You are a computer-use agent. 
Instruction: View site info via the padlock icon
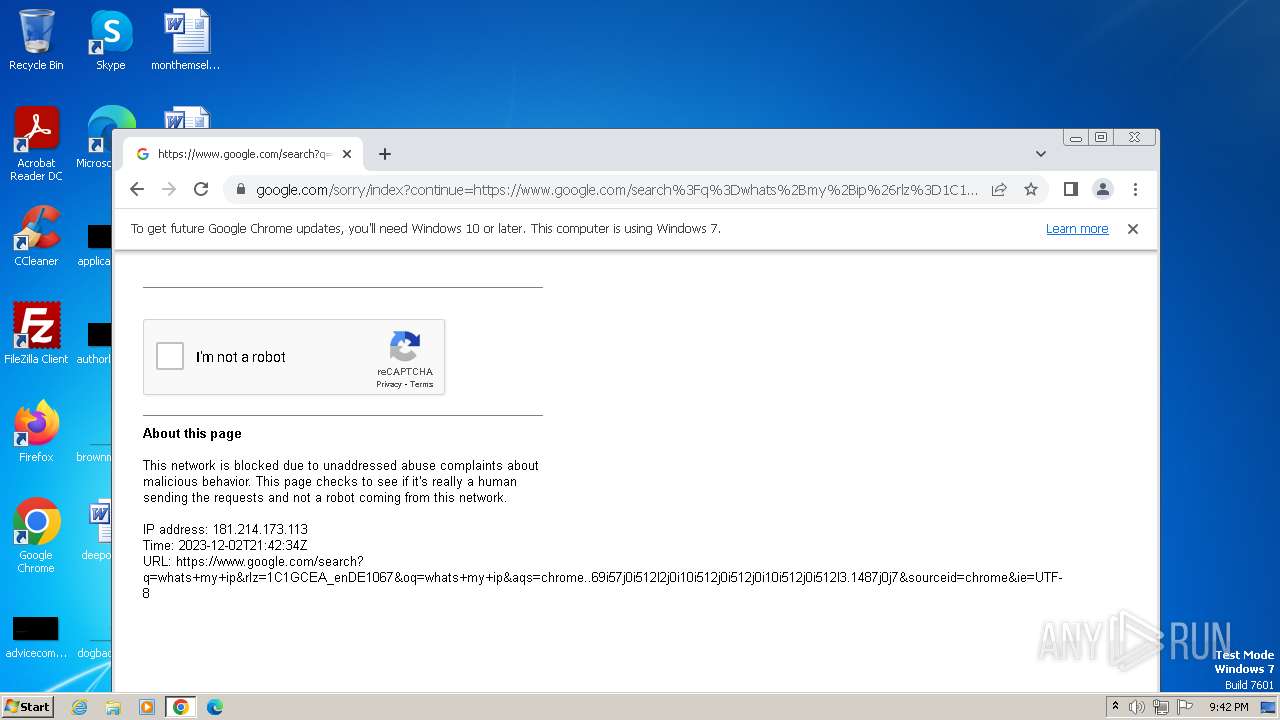point(240,189)
